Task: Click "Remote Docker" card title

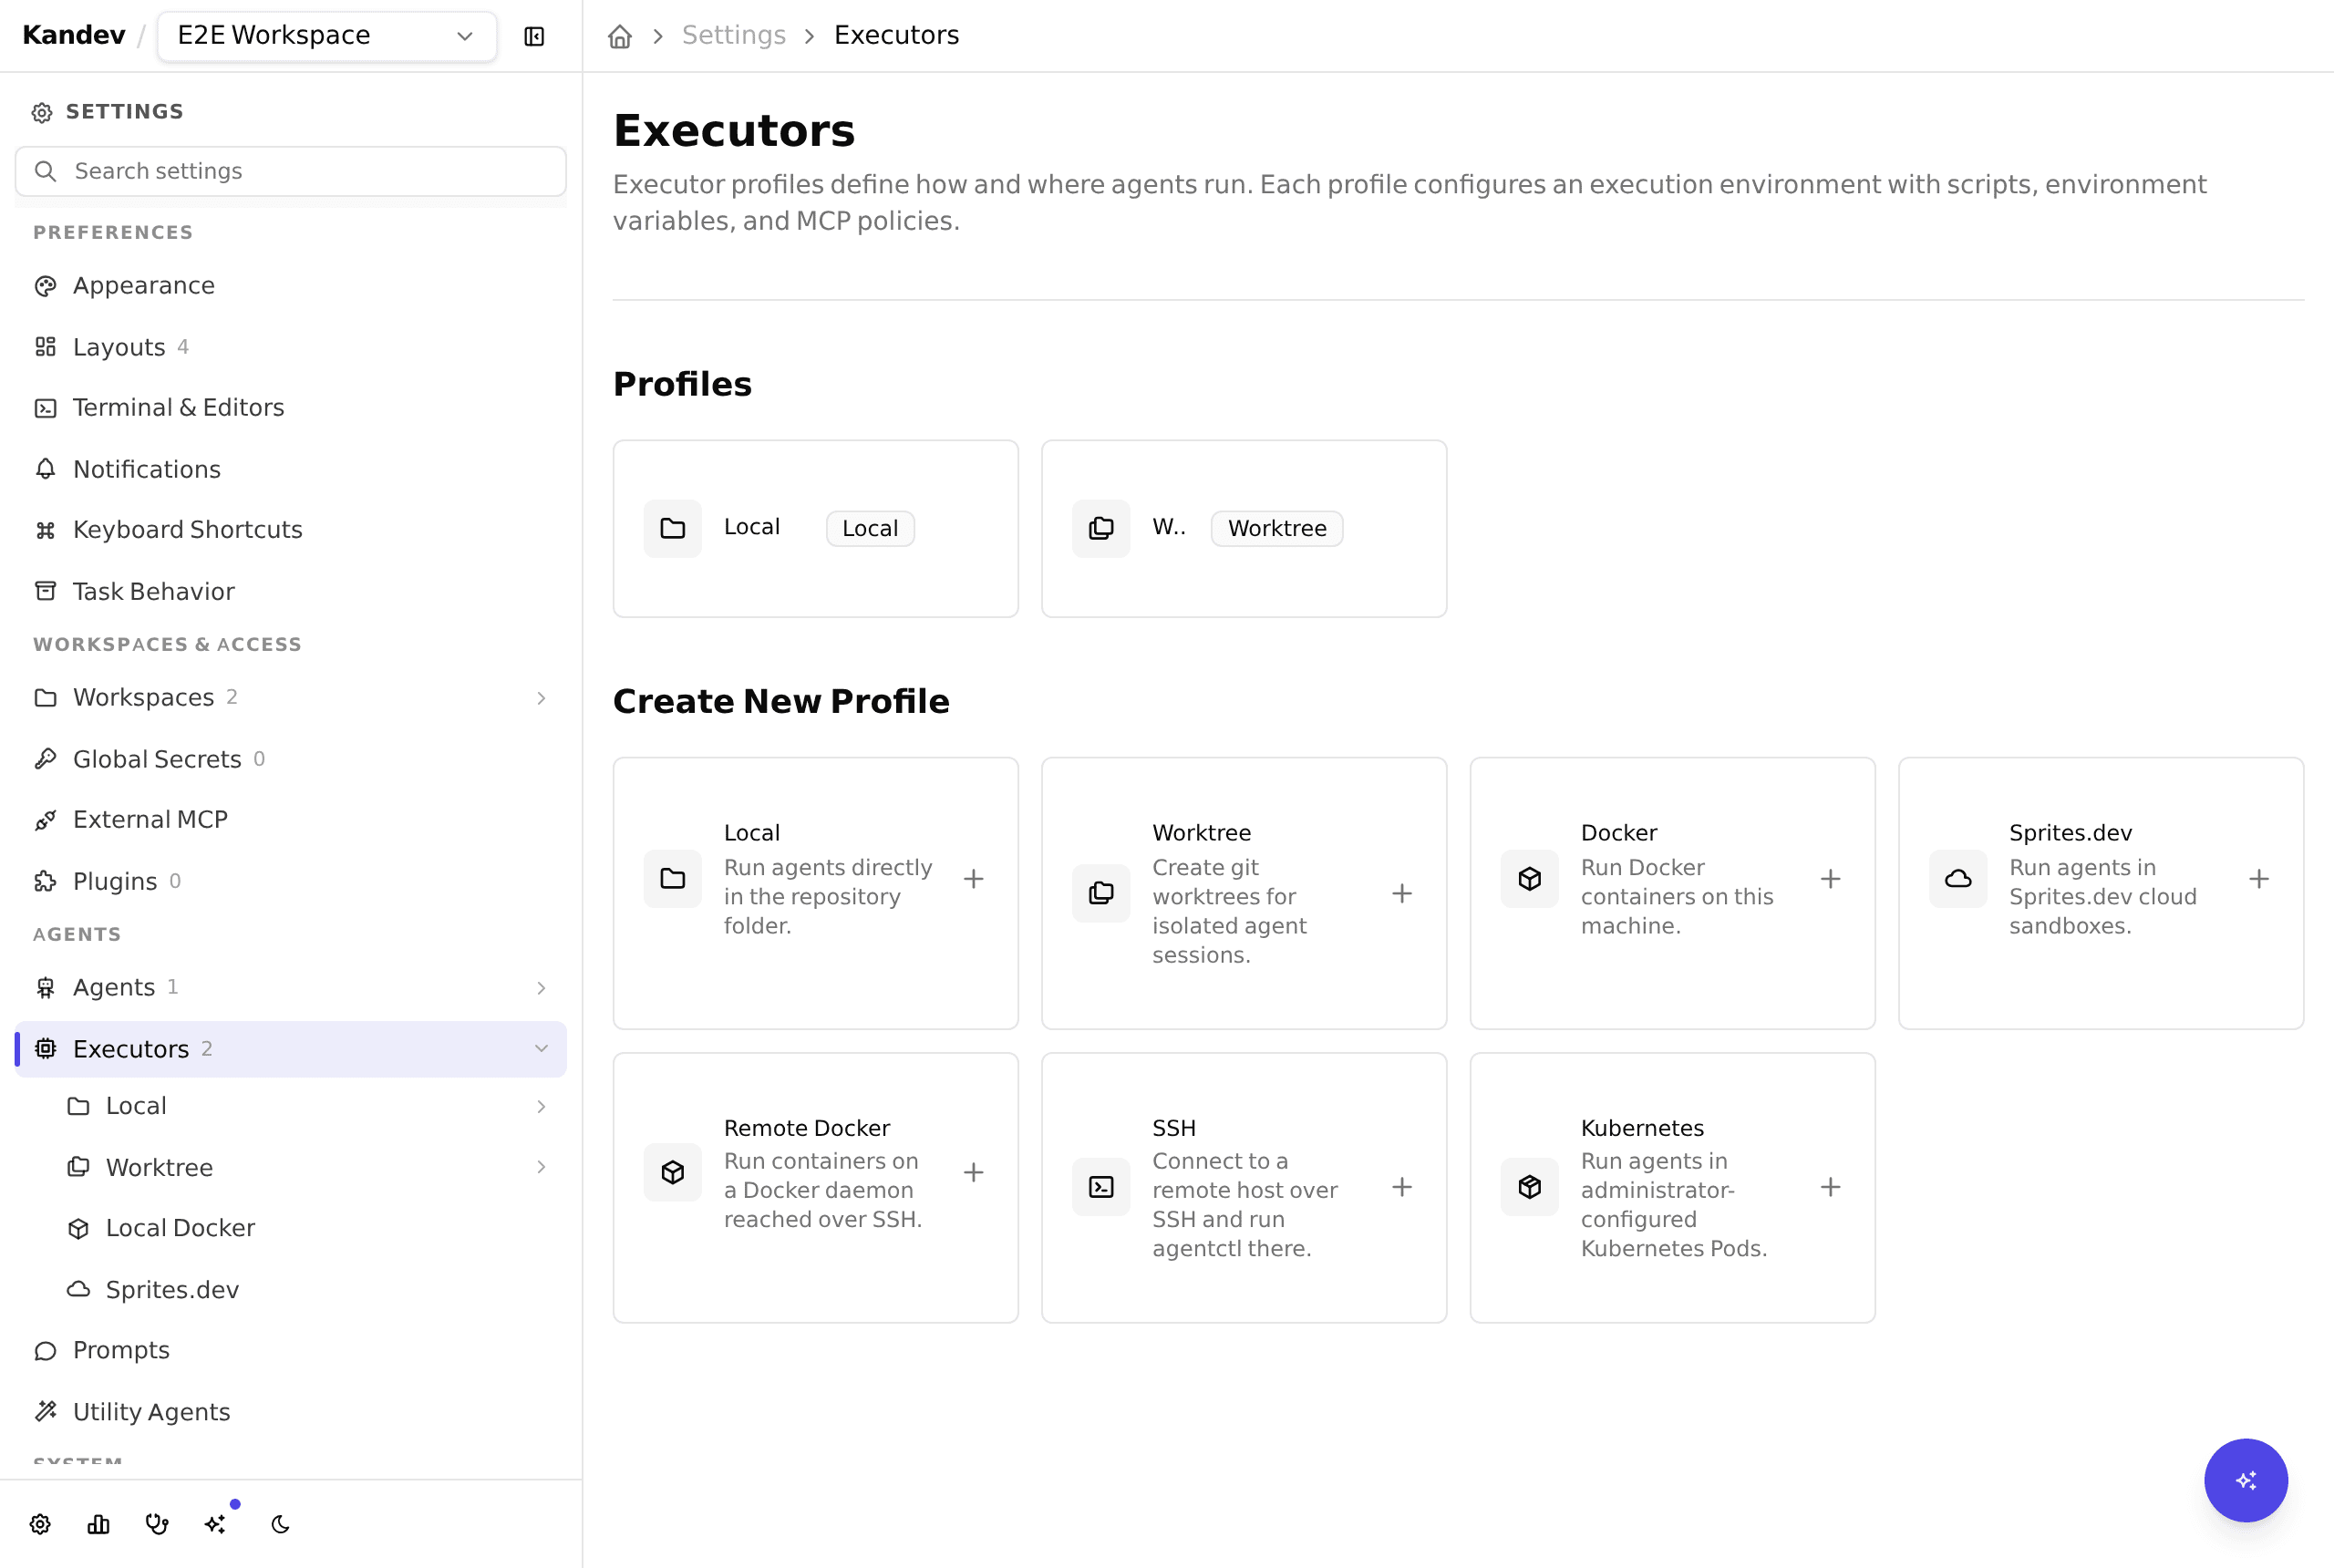Action: coord(807,1128)
